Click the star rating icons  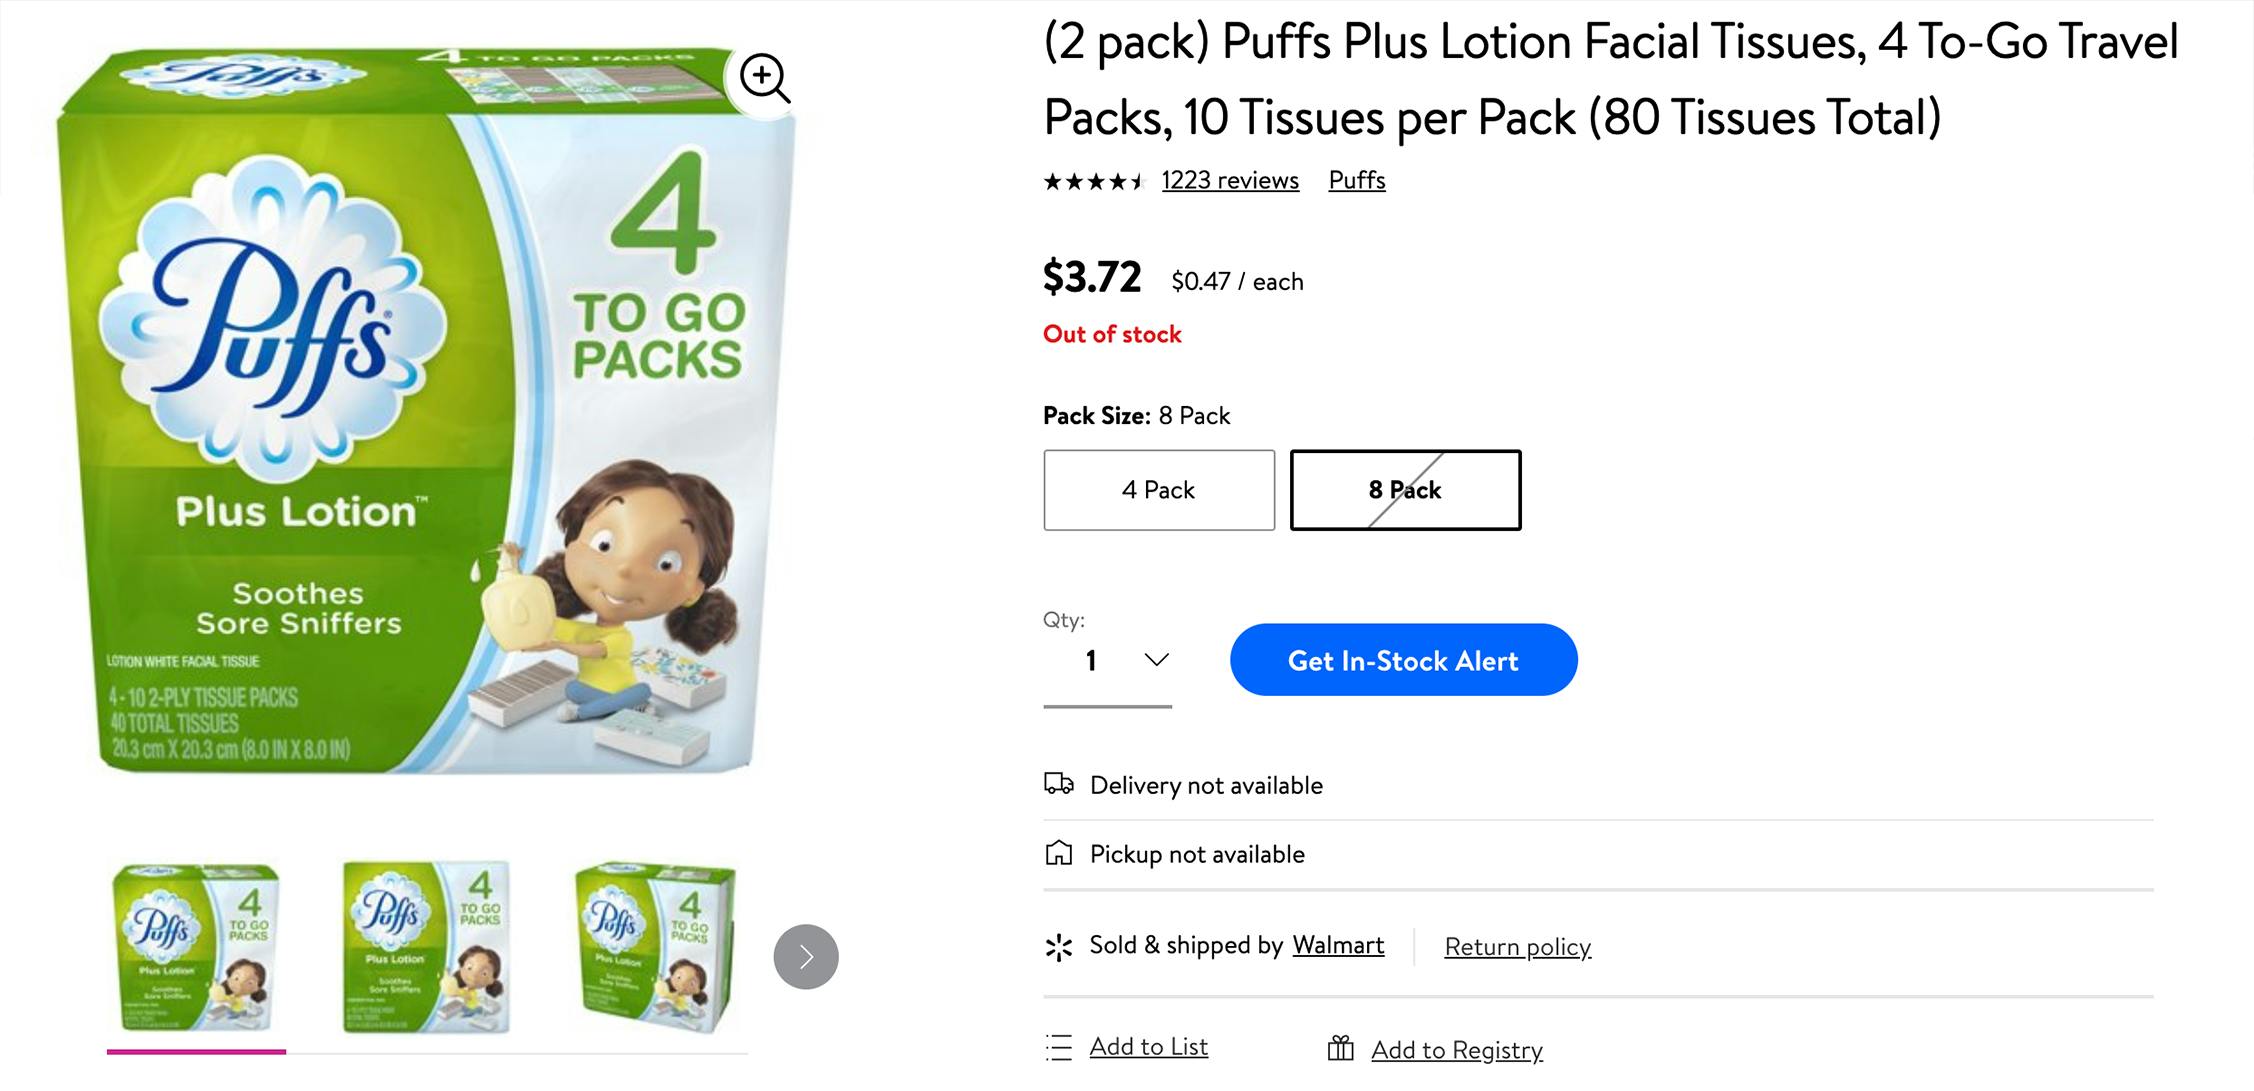(x=1092, y=181)
